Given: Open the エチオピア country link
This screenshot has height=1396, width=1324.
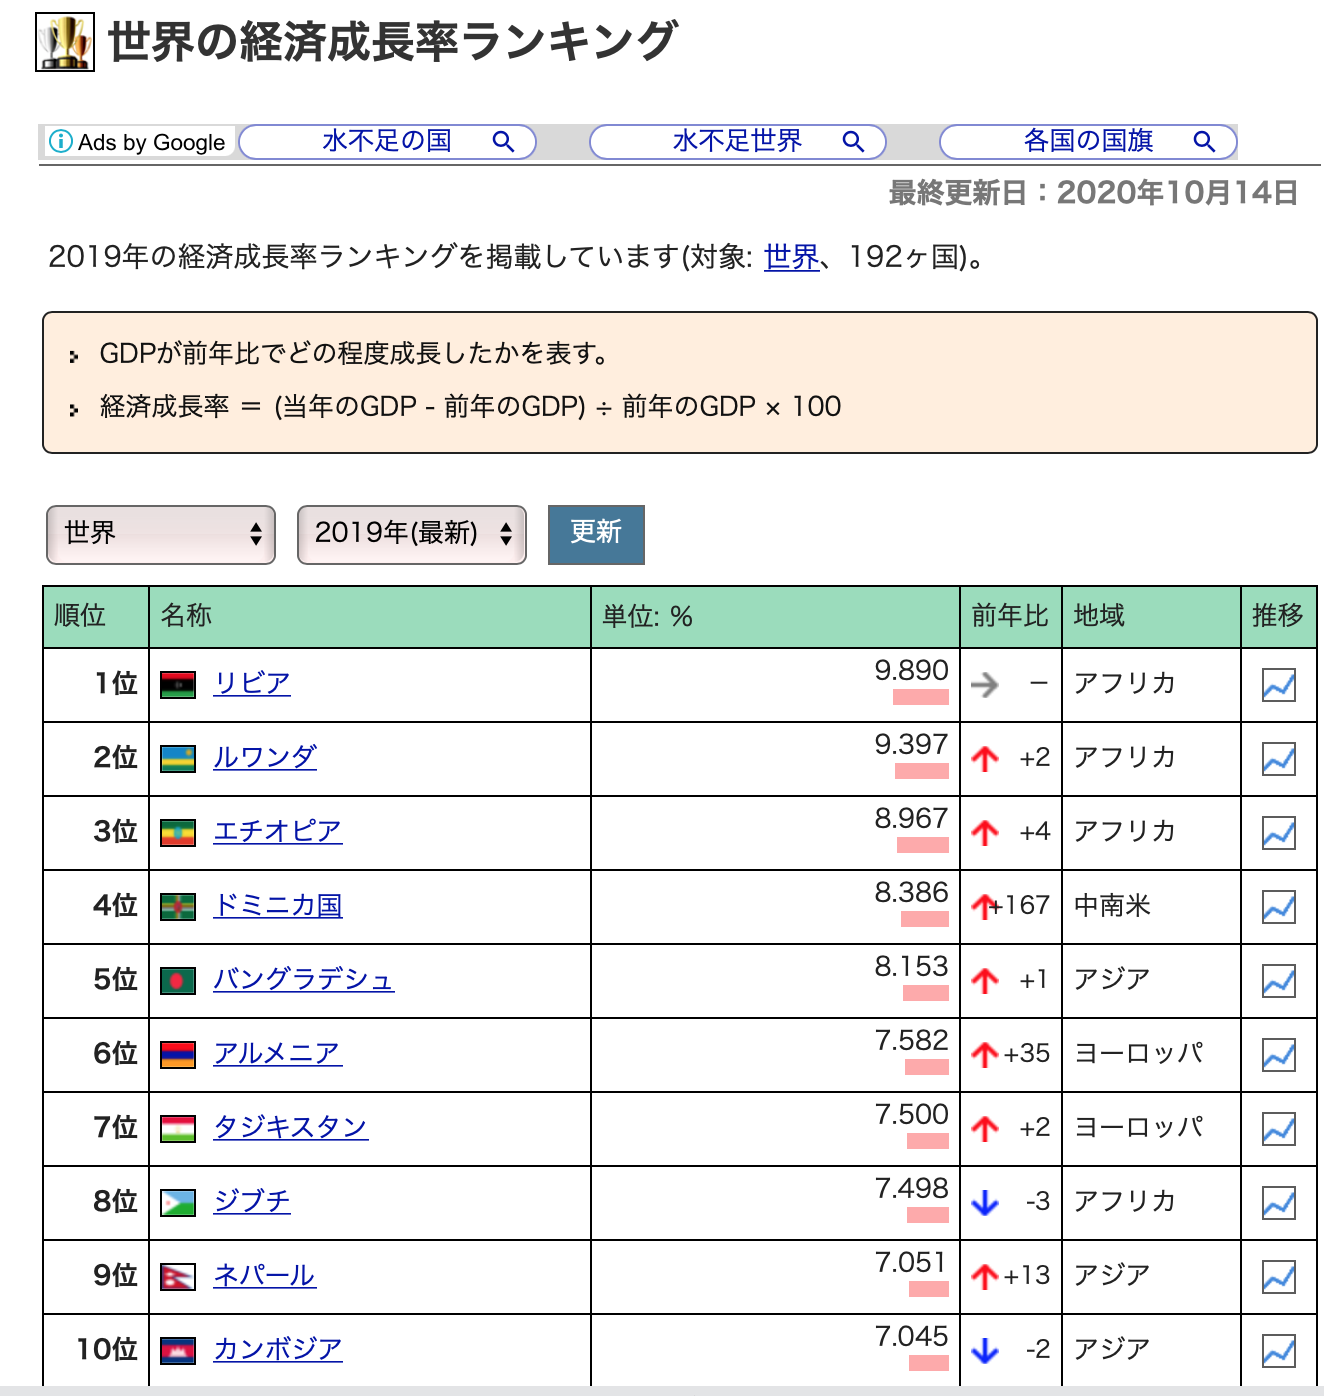Looking at the screenshot, I should [277, 832].
